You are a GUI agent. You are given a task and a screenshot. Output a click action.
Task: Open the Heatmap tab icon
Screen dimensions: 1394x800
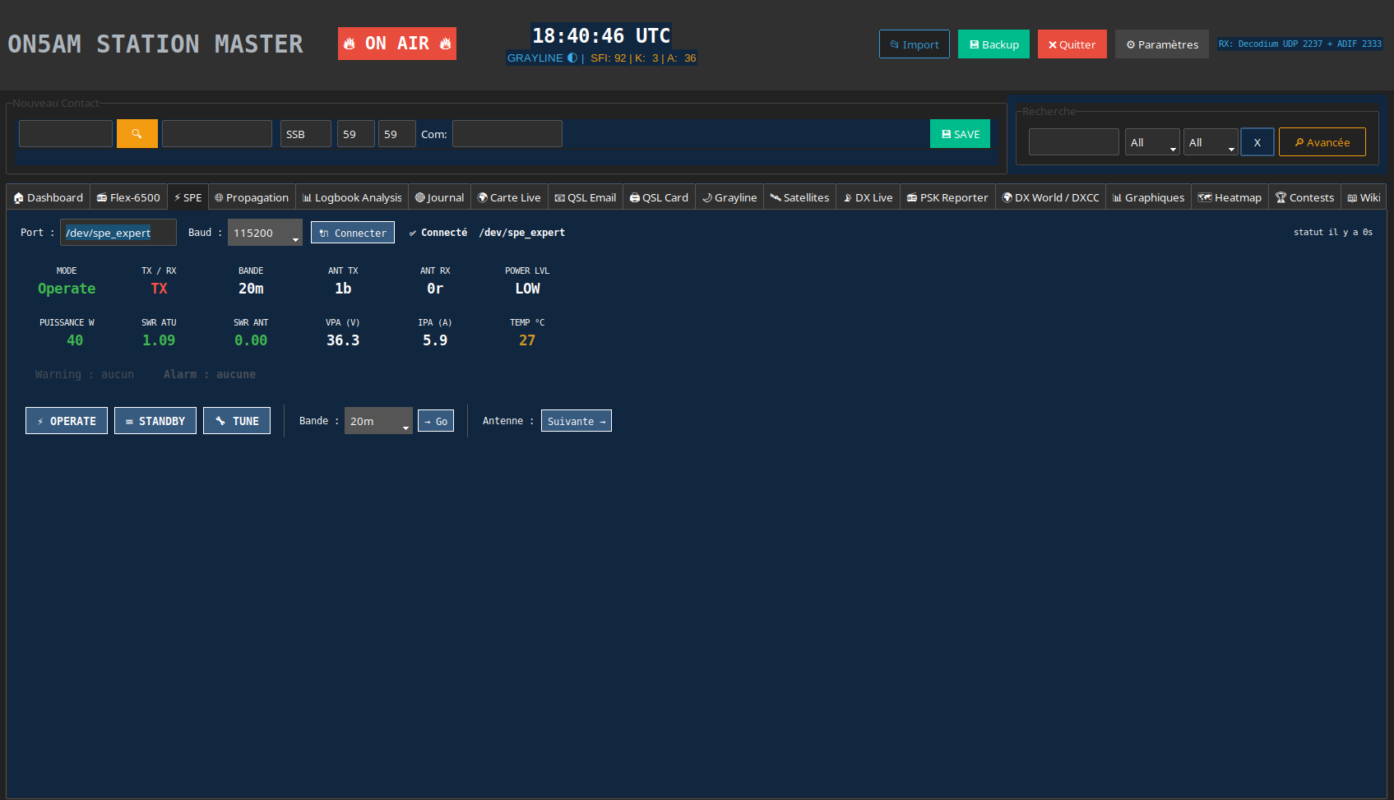[1205, 198]
